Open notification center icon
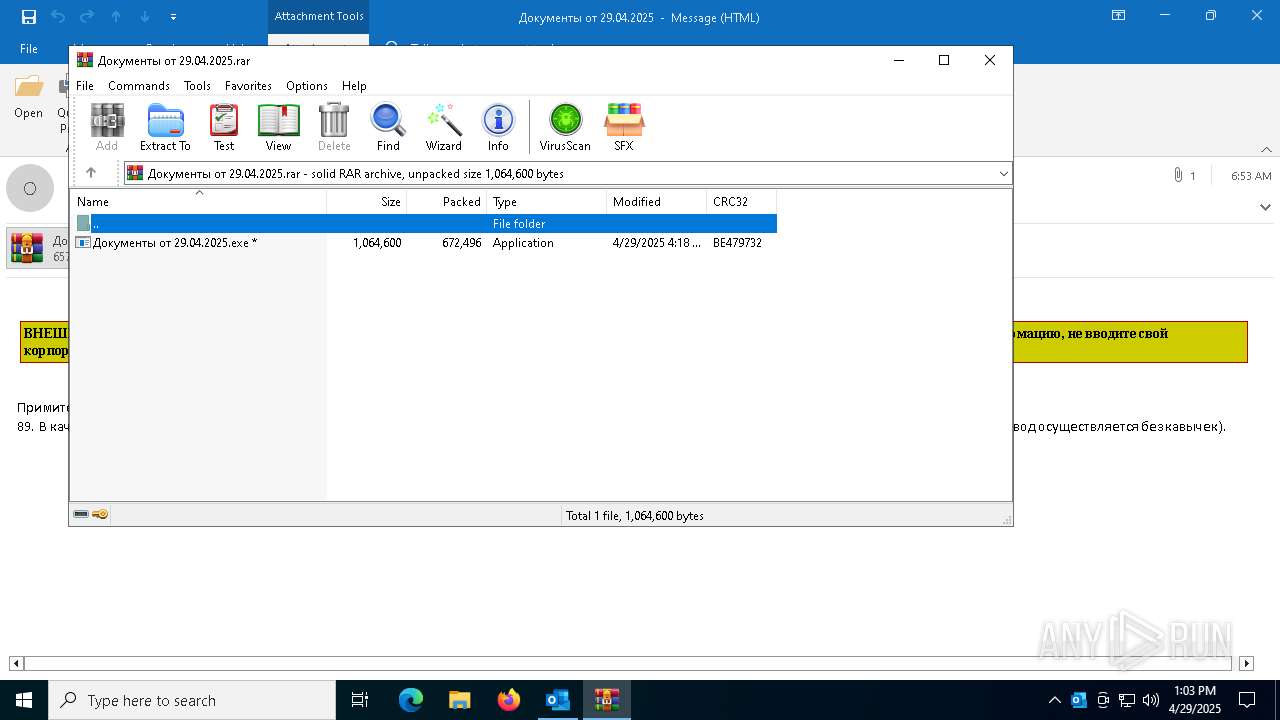The height and width of the screenshot is (720, 1280). [1247, 700]
